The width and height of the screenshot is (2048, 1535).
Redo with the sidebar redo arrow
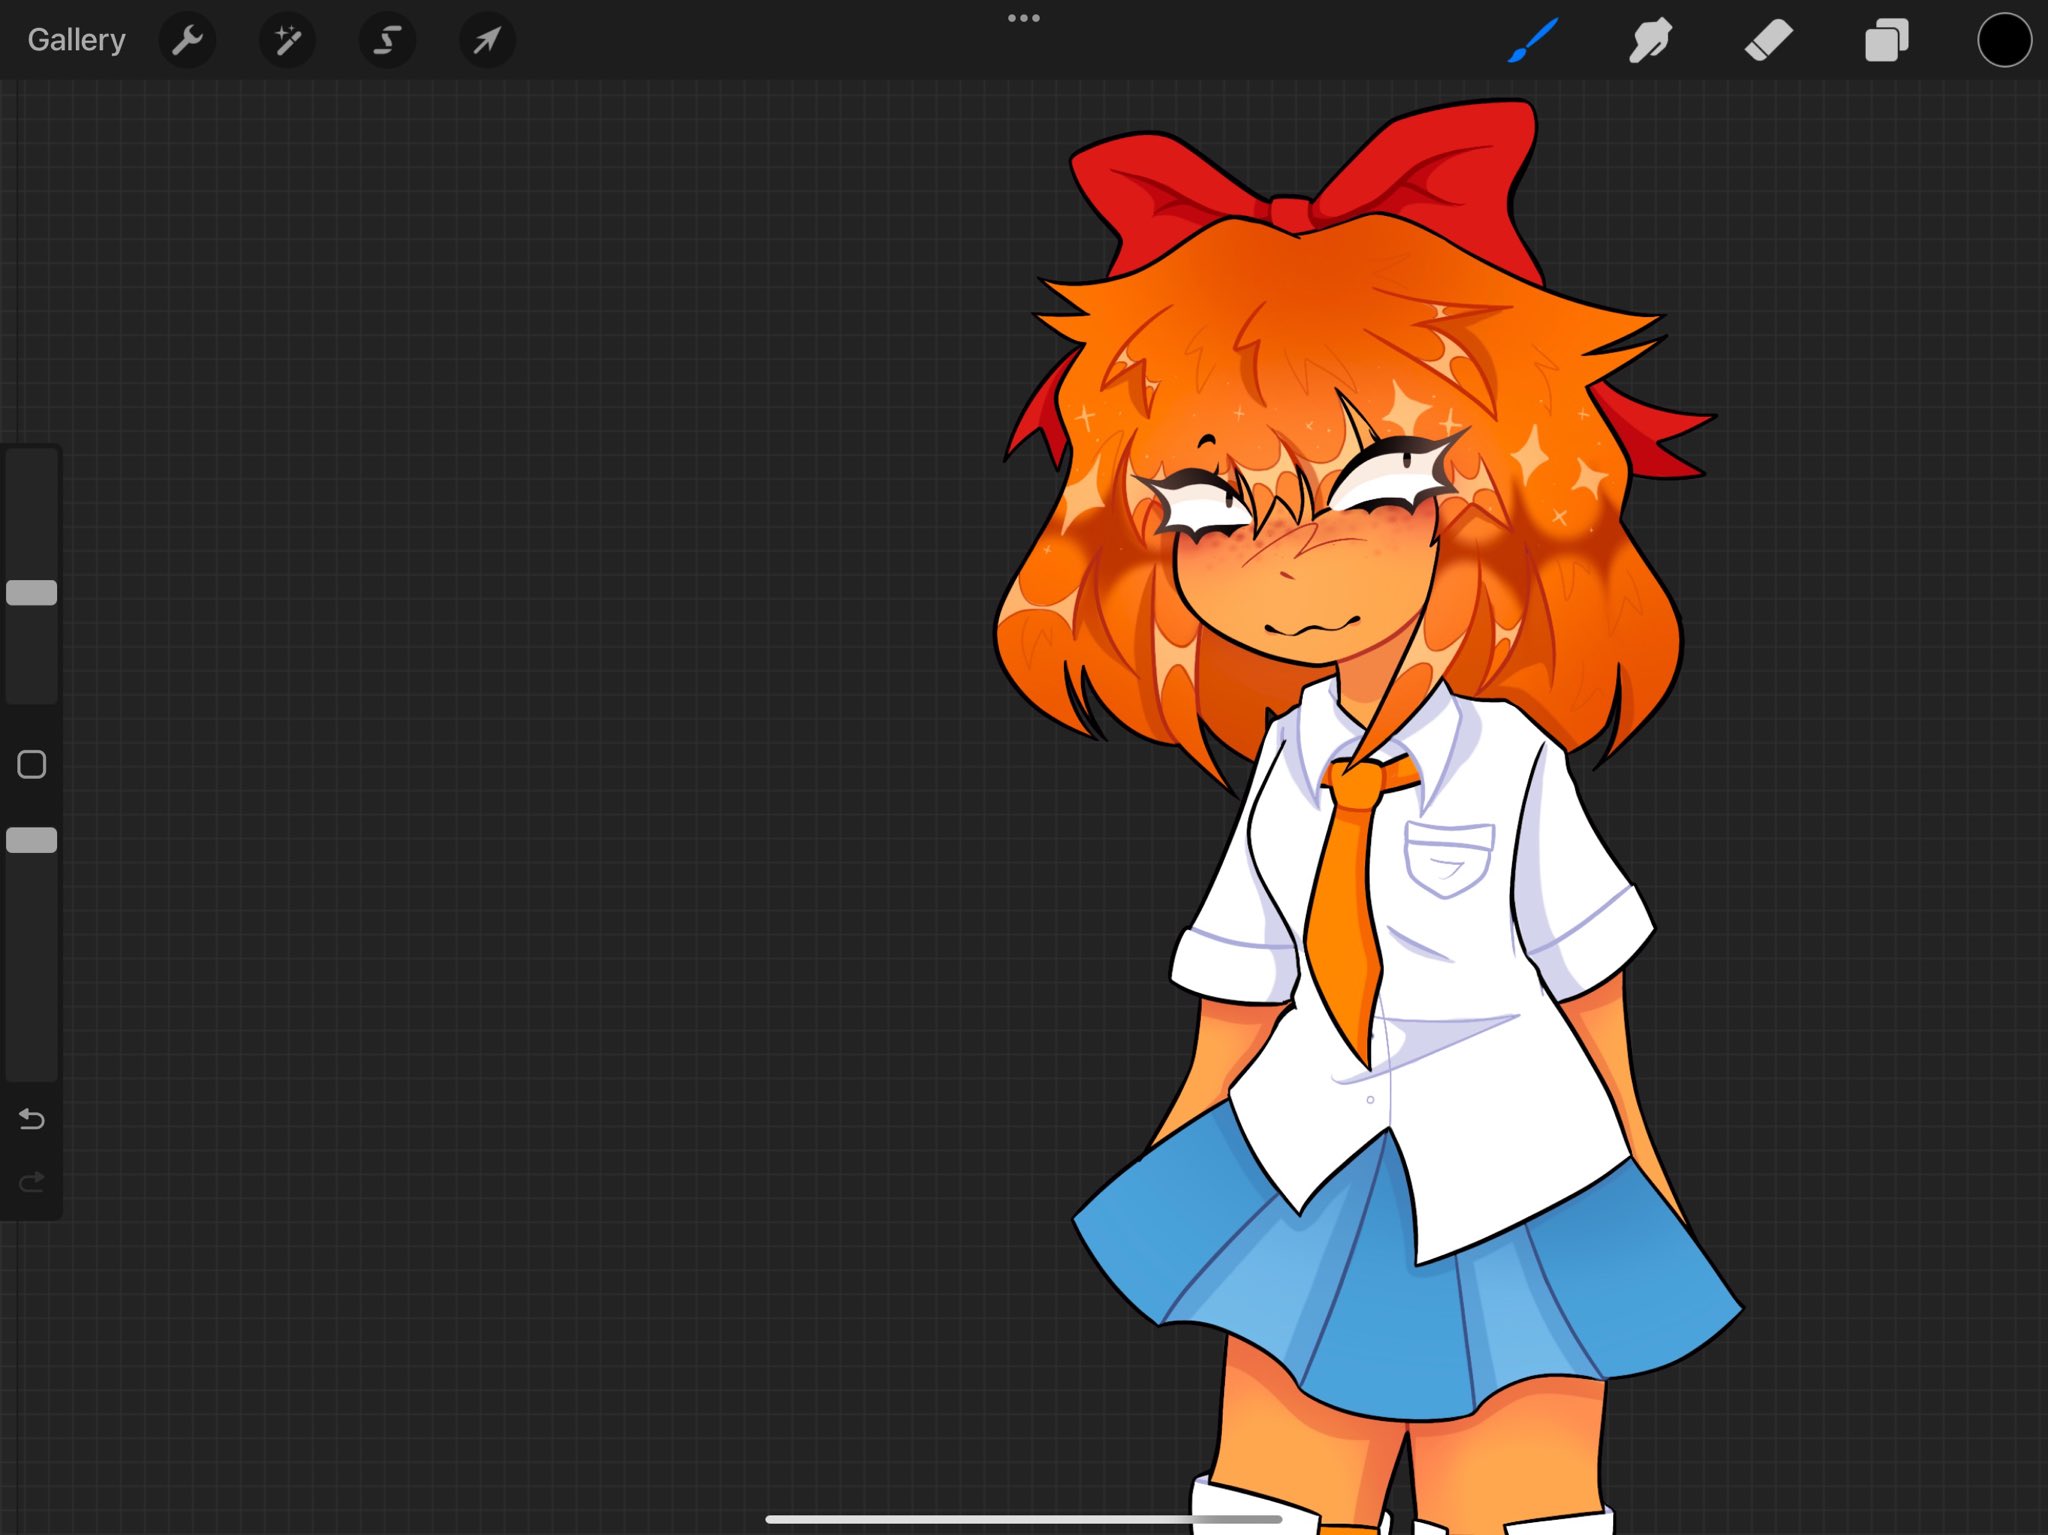(32, 1182)
